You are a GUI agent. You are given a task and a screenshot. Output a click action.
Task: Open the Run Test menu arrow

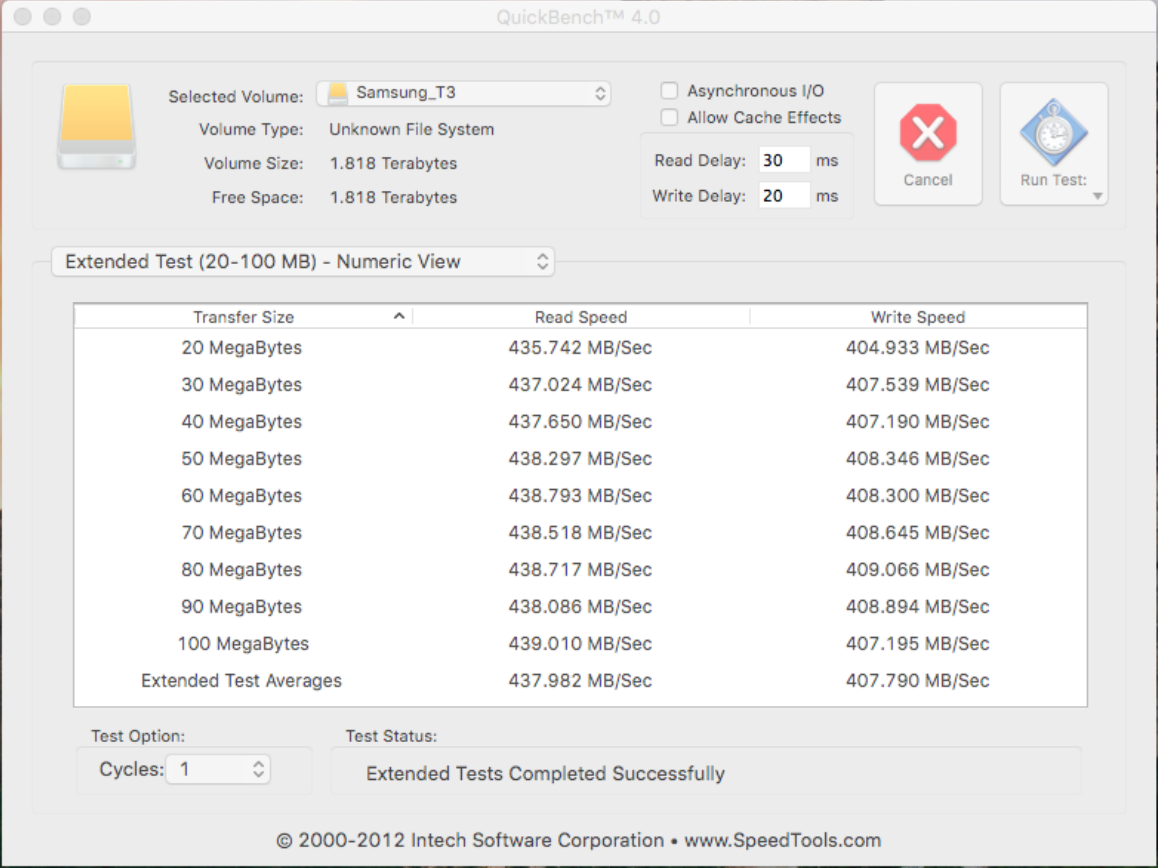click(1097, 196)
